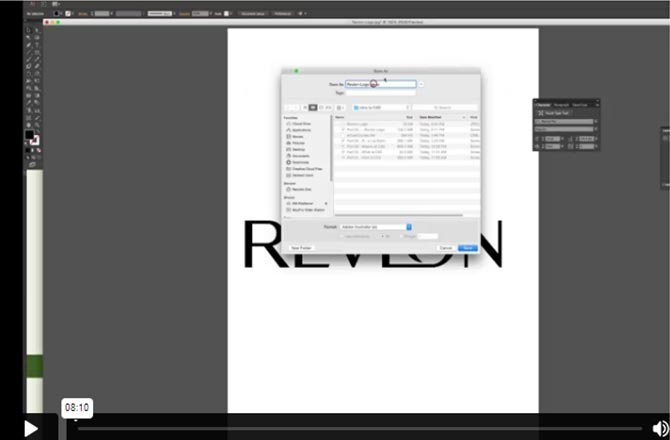Click the Save As filename field
The height and width of the screenshot is (440, 670).
tap(380, 84)
